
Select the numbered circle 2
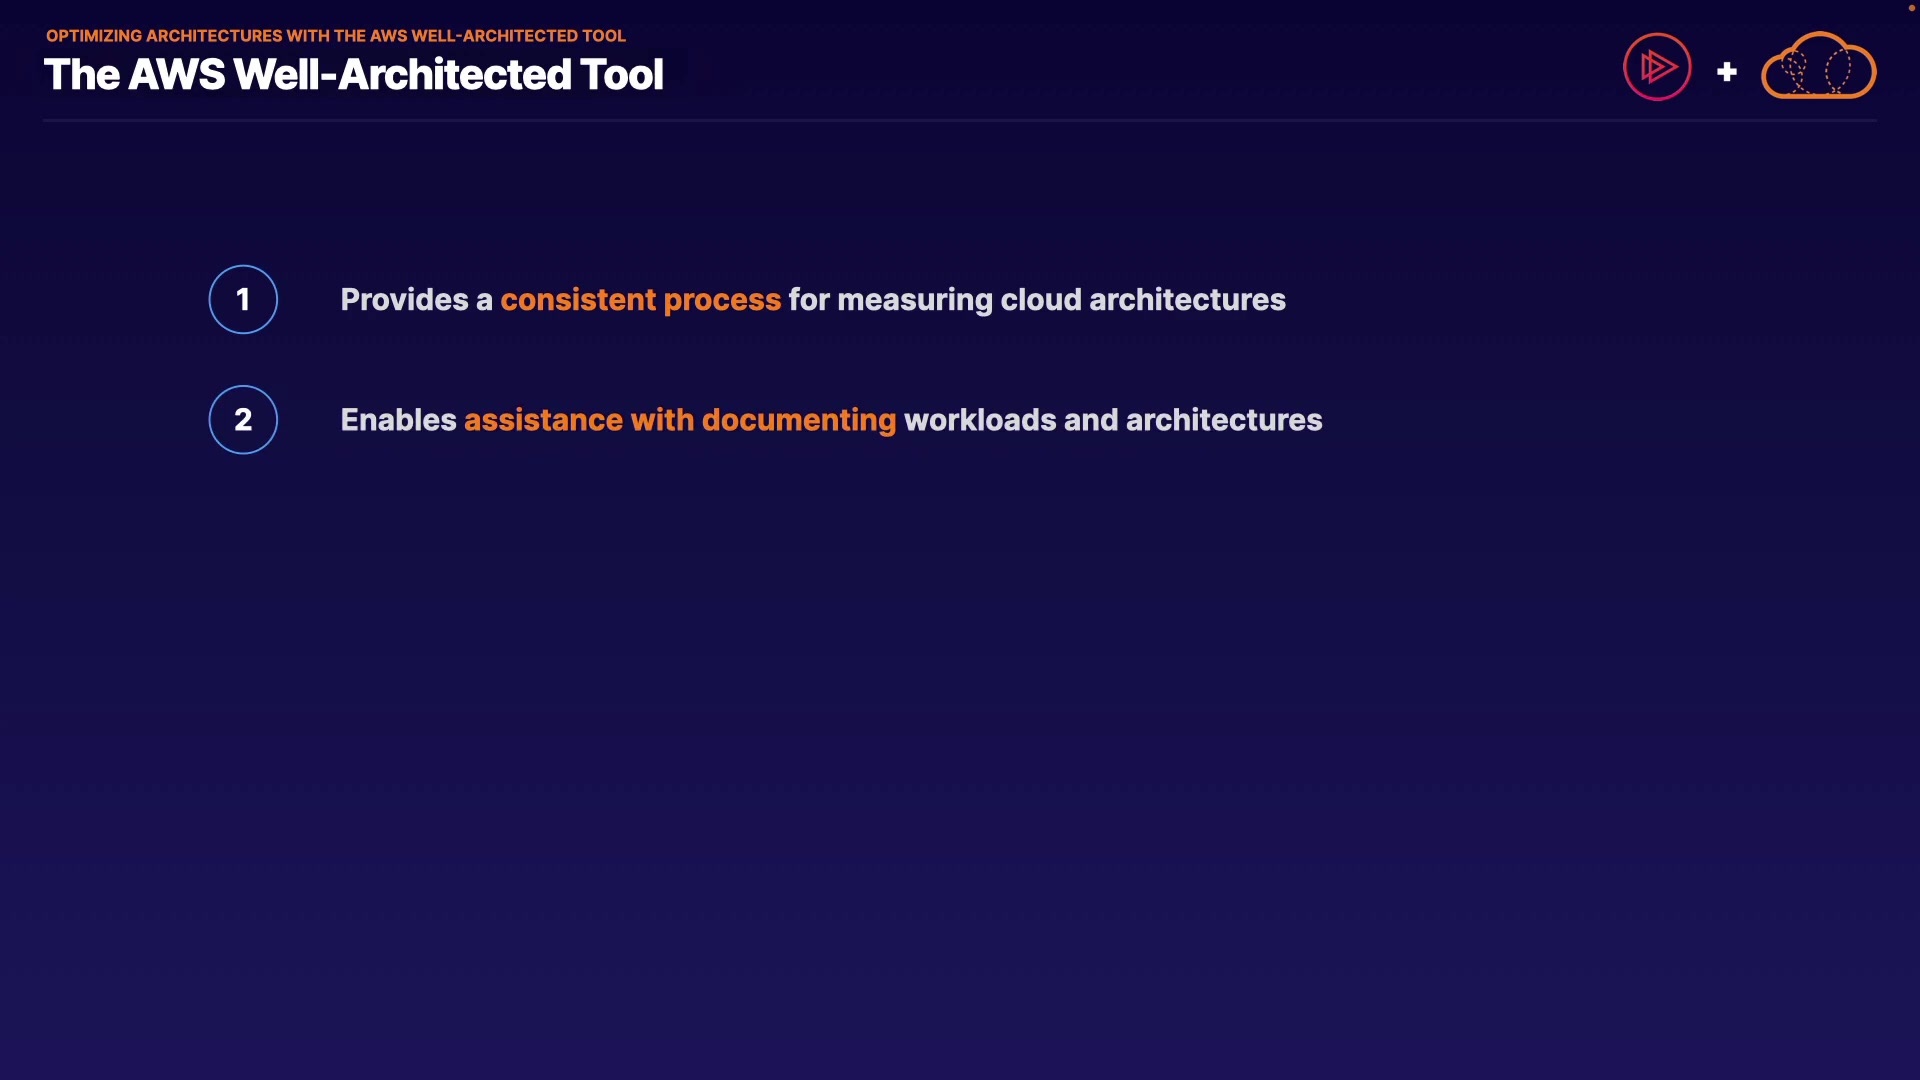[x=243, y=419]
